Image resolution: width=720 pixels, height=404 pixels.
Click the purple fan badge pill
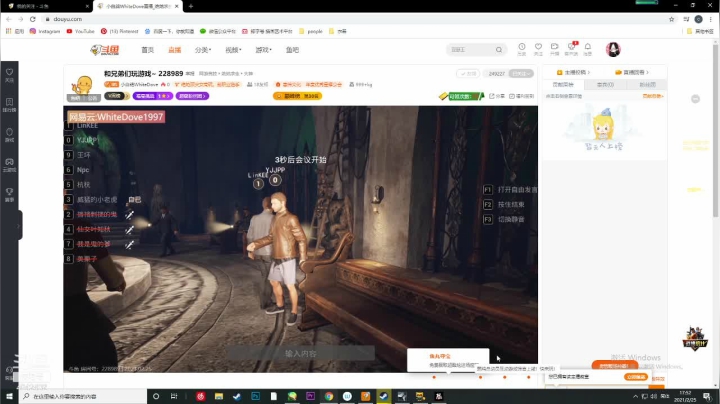153,96
